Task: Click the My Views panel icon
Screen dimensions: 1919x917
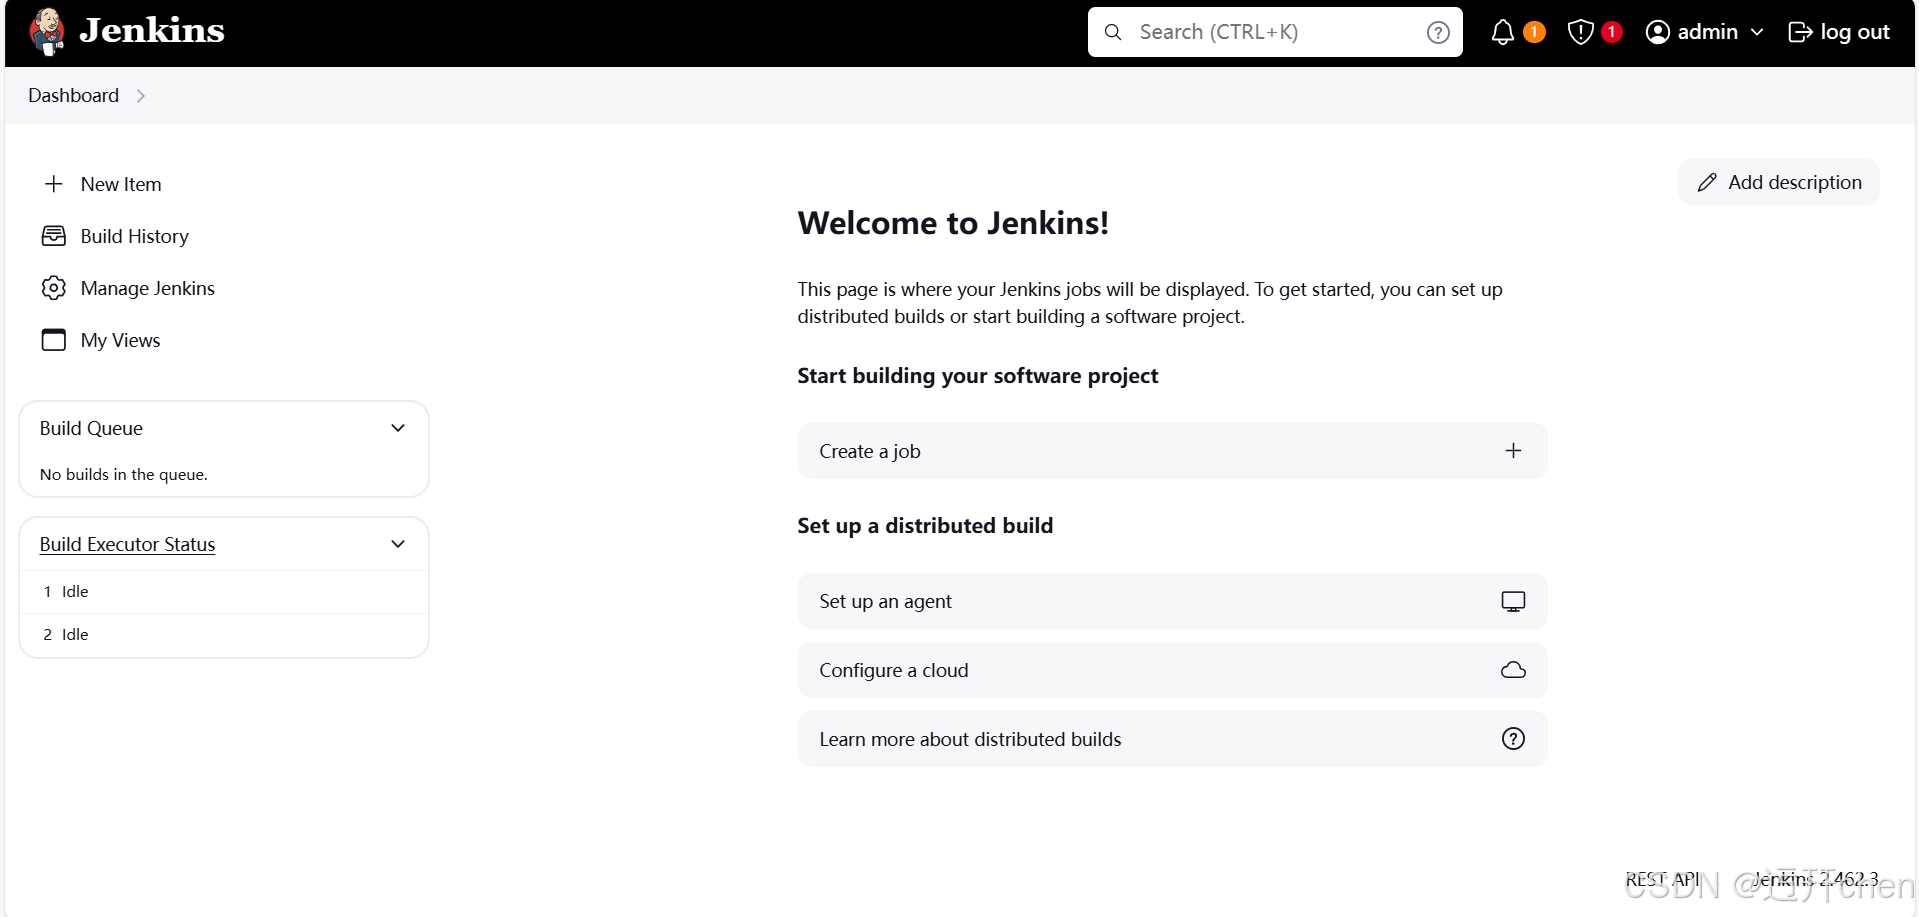Action: (x=53, y=340)
